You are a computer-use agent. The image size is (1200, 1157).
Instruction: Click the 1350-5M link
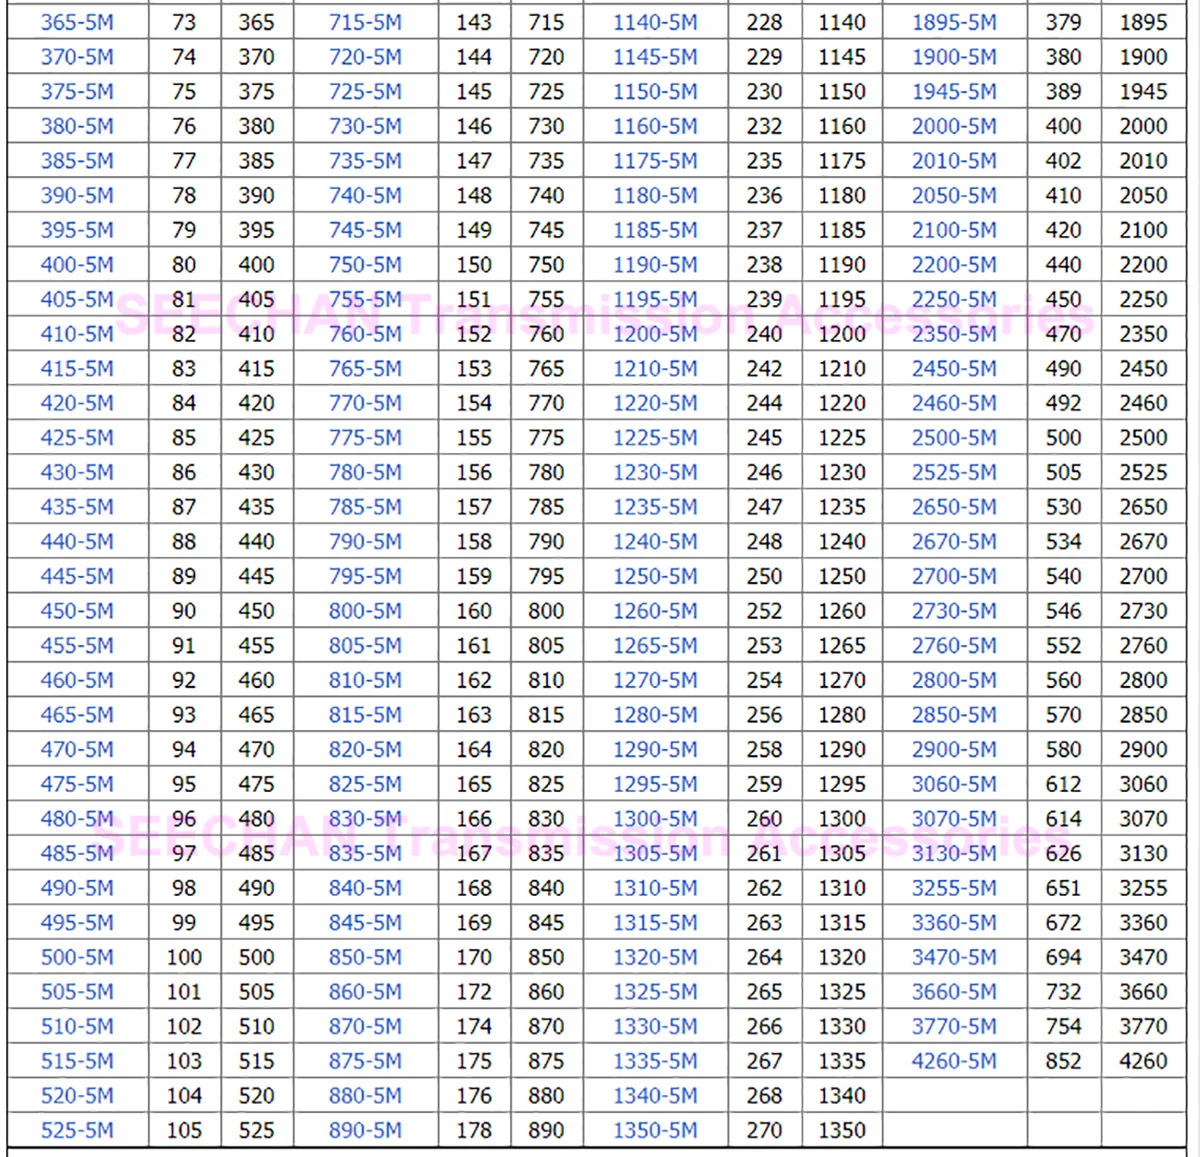tap(655, 1130)
